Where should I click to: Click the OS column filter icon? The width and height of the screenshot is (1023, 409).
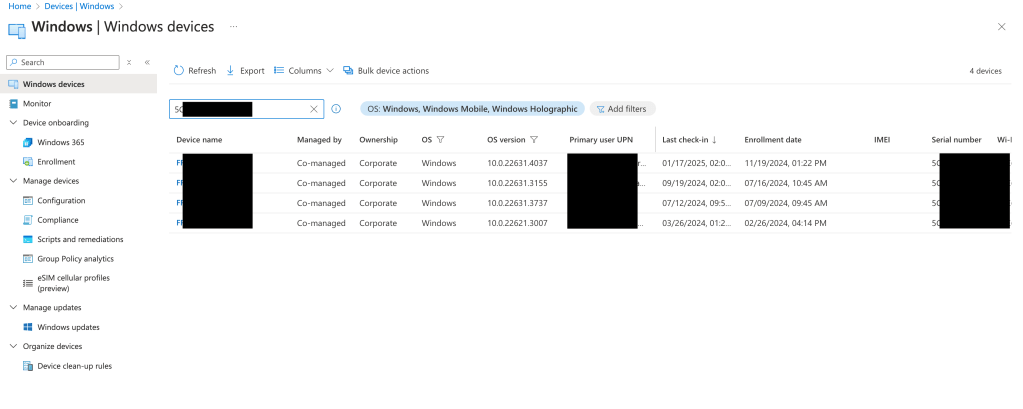440,140
